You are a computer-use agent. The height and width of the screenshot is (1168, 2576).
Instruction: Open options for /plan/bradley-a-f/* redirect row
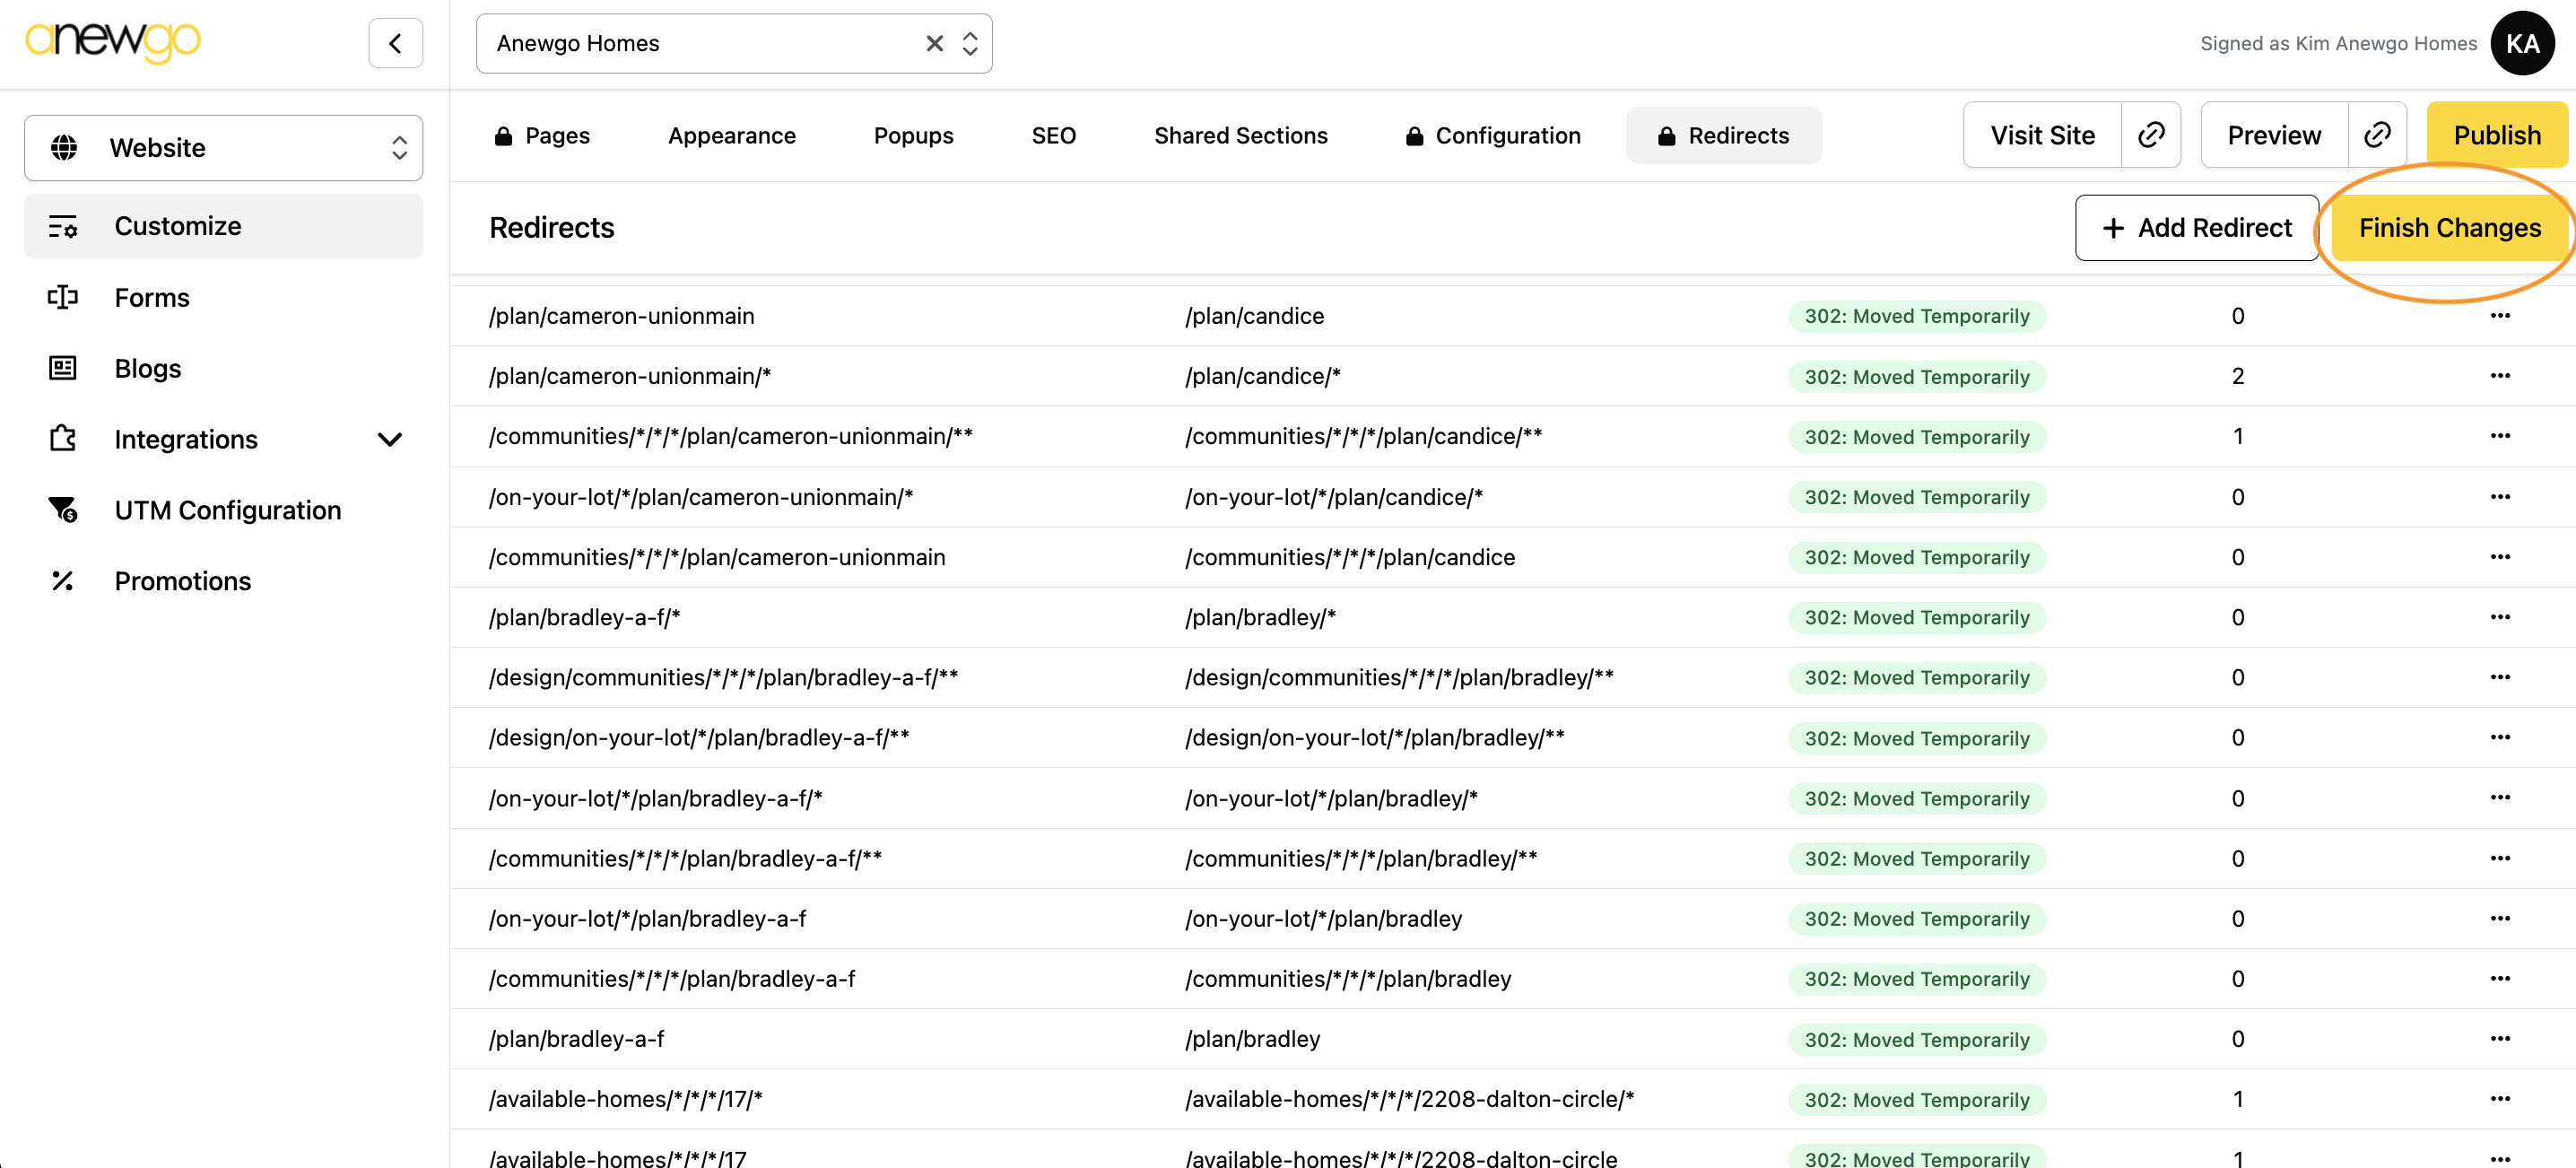pos(2499,617)
